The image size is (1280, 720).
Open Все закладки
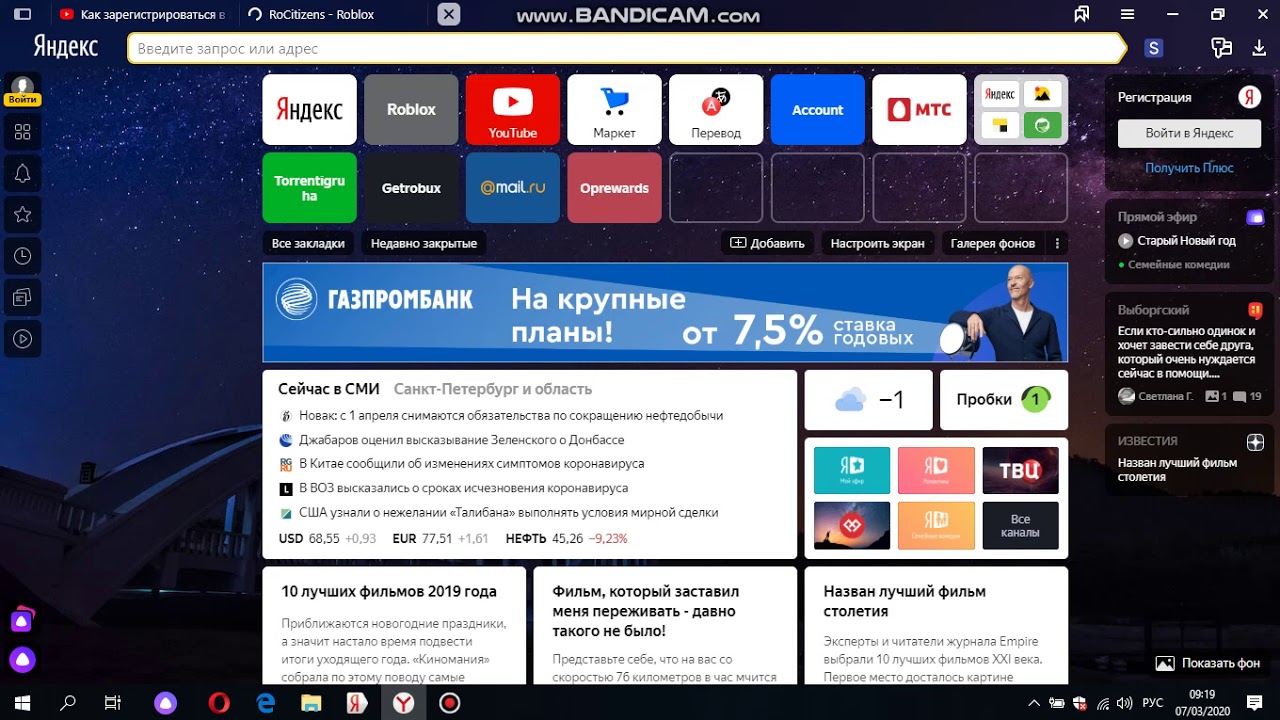click(x=308, y=243)
